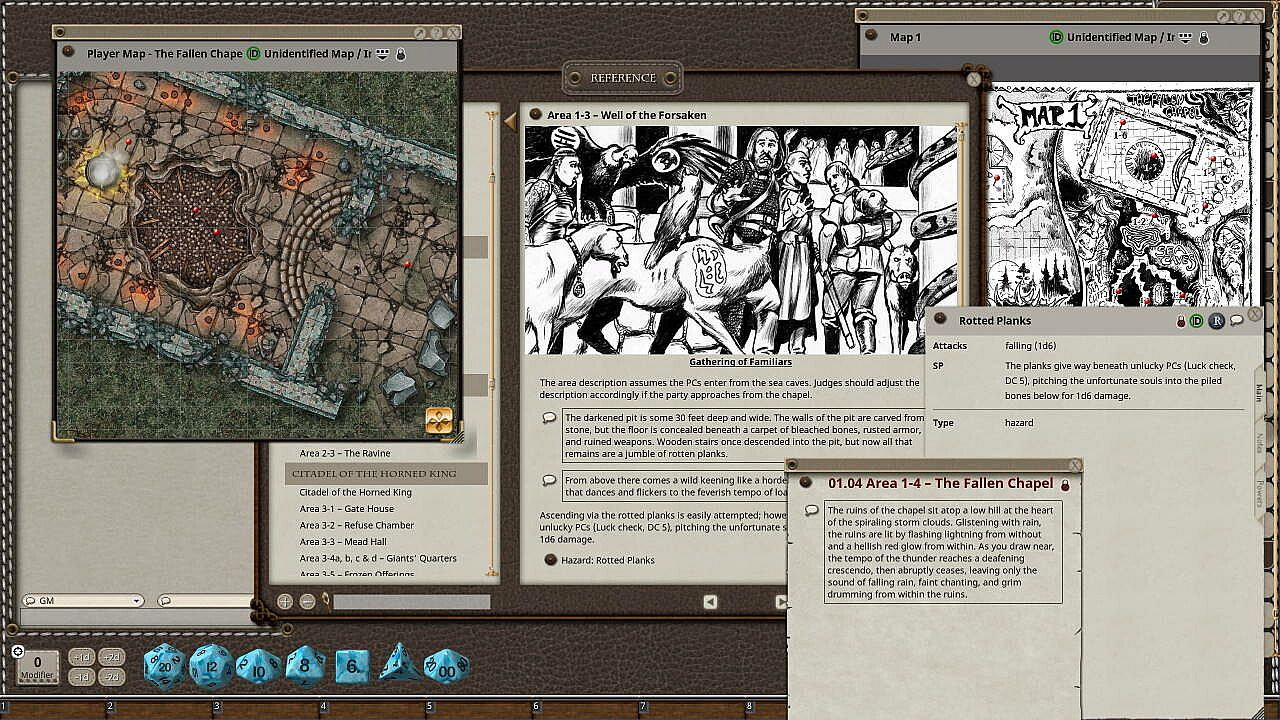
Task: Toggle the lock on Fallen Chapel story entry
Action: (x=1065, y=485)
